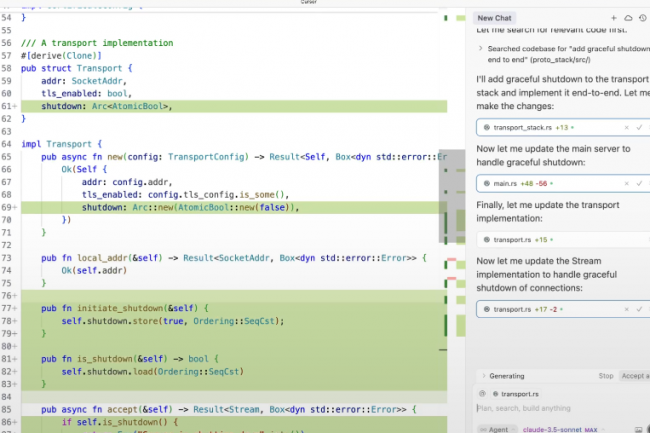Open chat history clock icon
This screenshot has width=650, height=433.
(x=643, y=18)
